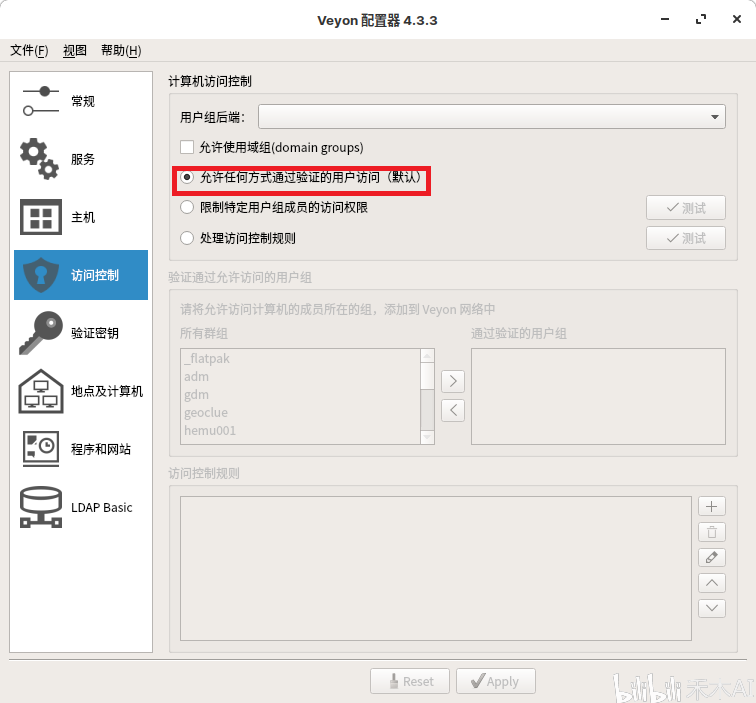Open the 地点及计算机 page
This screenshot has width=756, height=703.
click(x=81, y=391)
